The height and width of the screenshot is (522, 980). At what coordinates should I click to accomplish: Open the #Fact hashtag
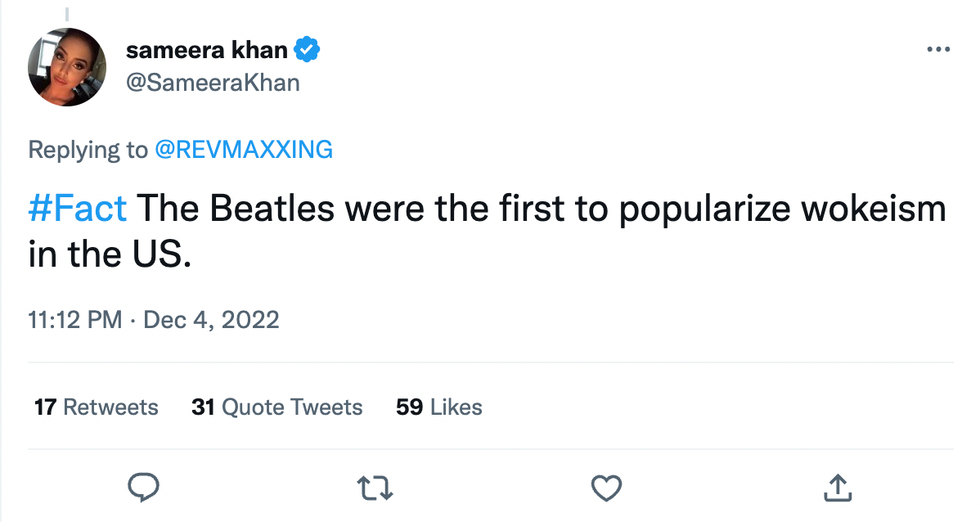77,209
